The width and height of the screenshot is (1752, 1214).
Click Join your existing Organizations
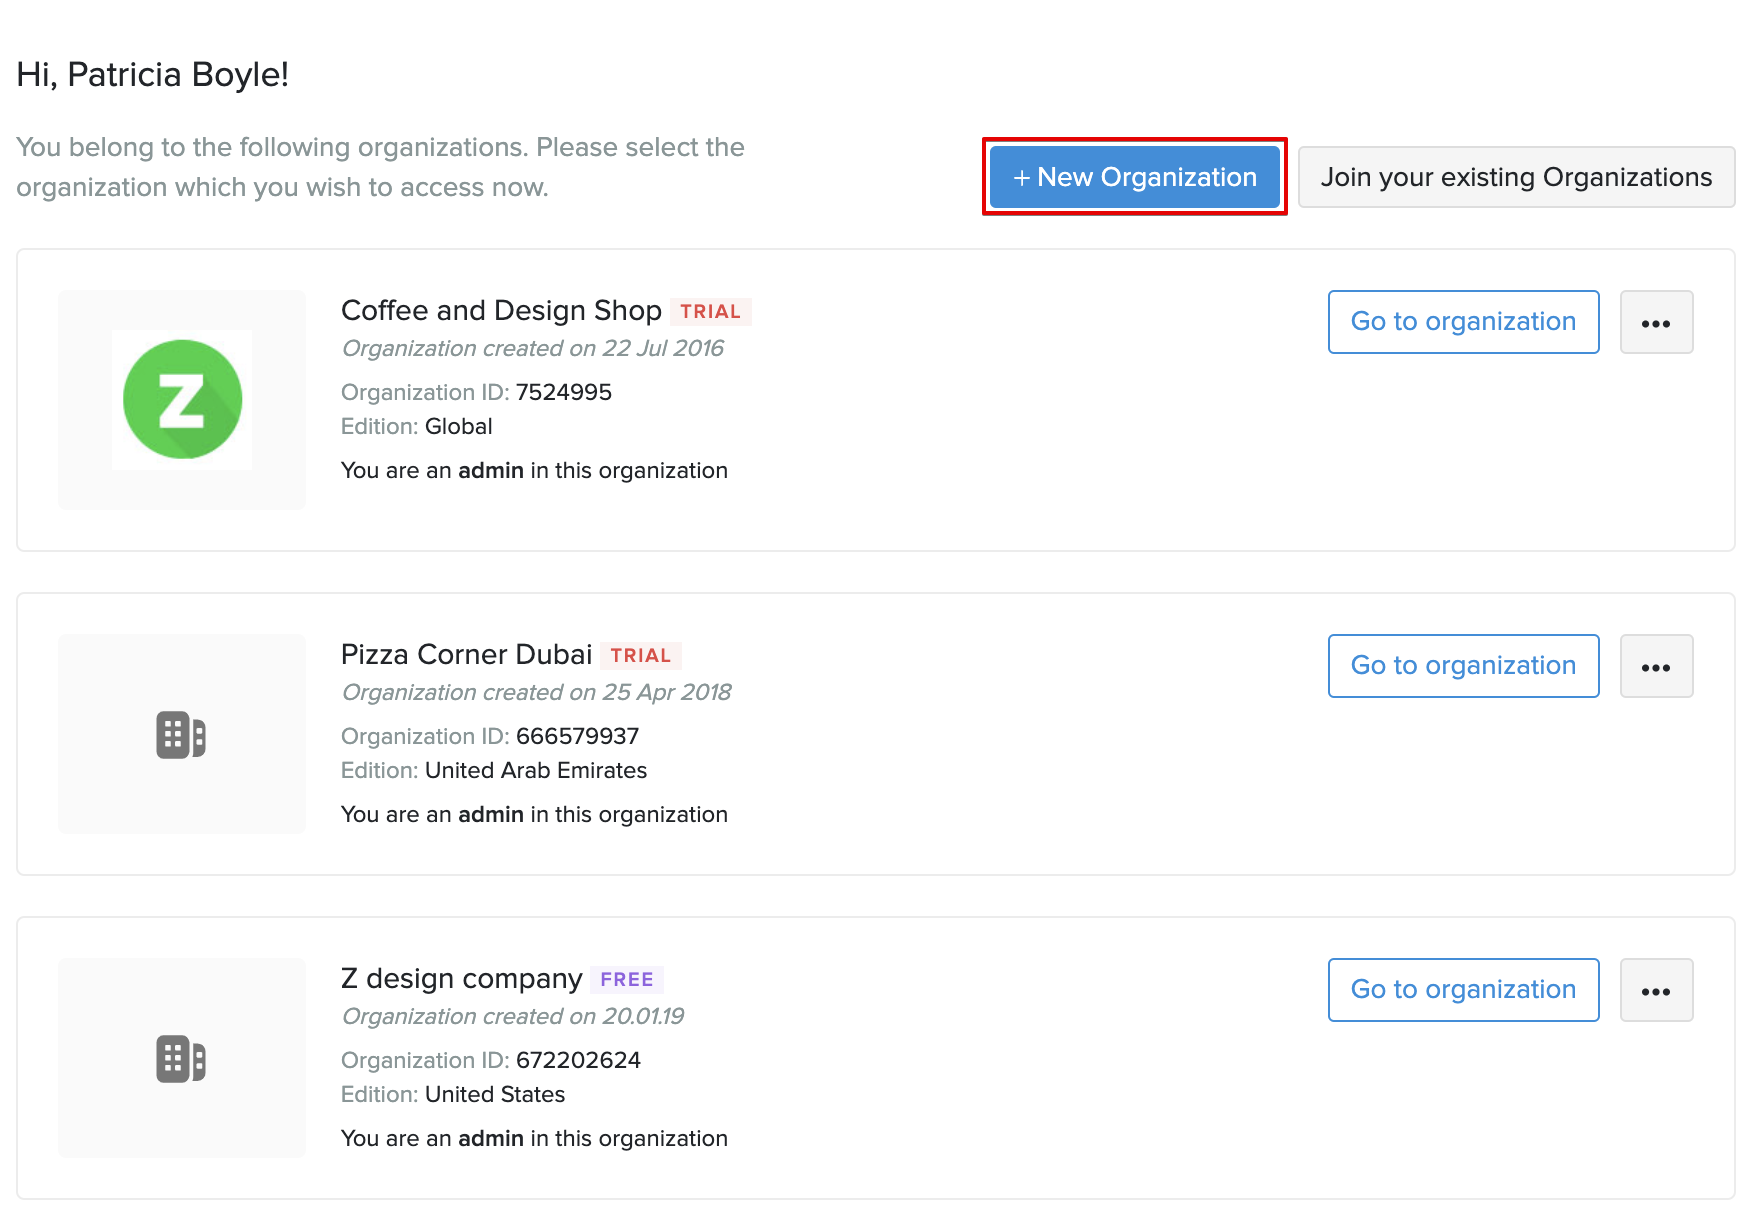tap(1515, 177)
